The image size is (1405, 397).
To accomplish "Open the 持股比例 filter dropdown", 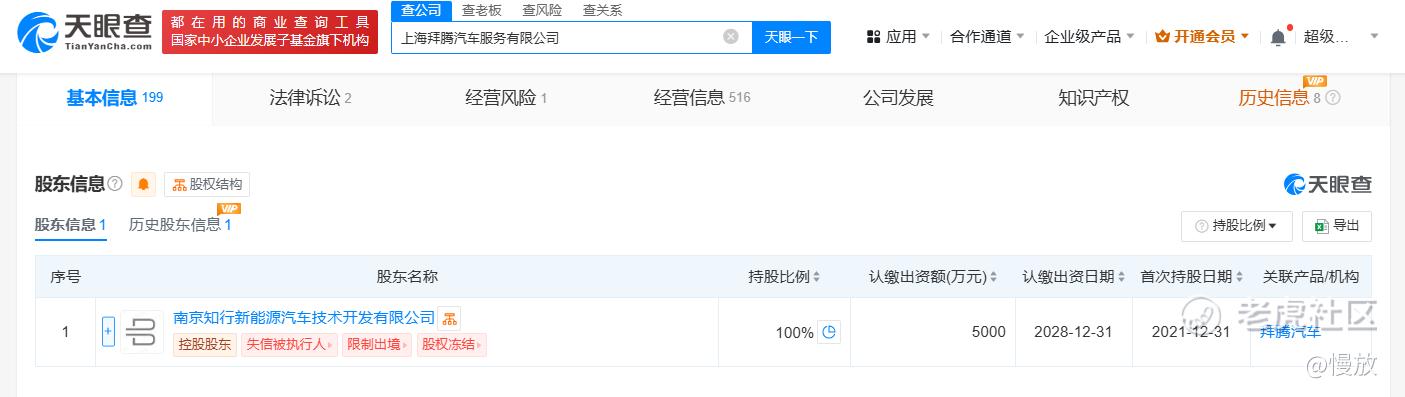I will (x=1236, y=226).
